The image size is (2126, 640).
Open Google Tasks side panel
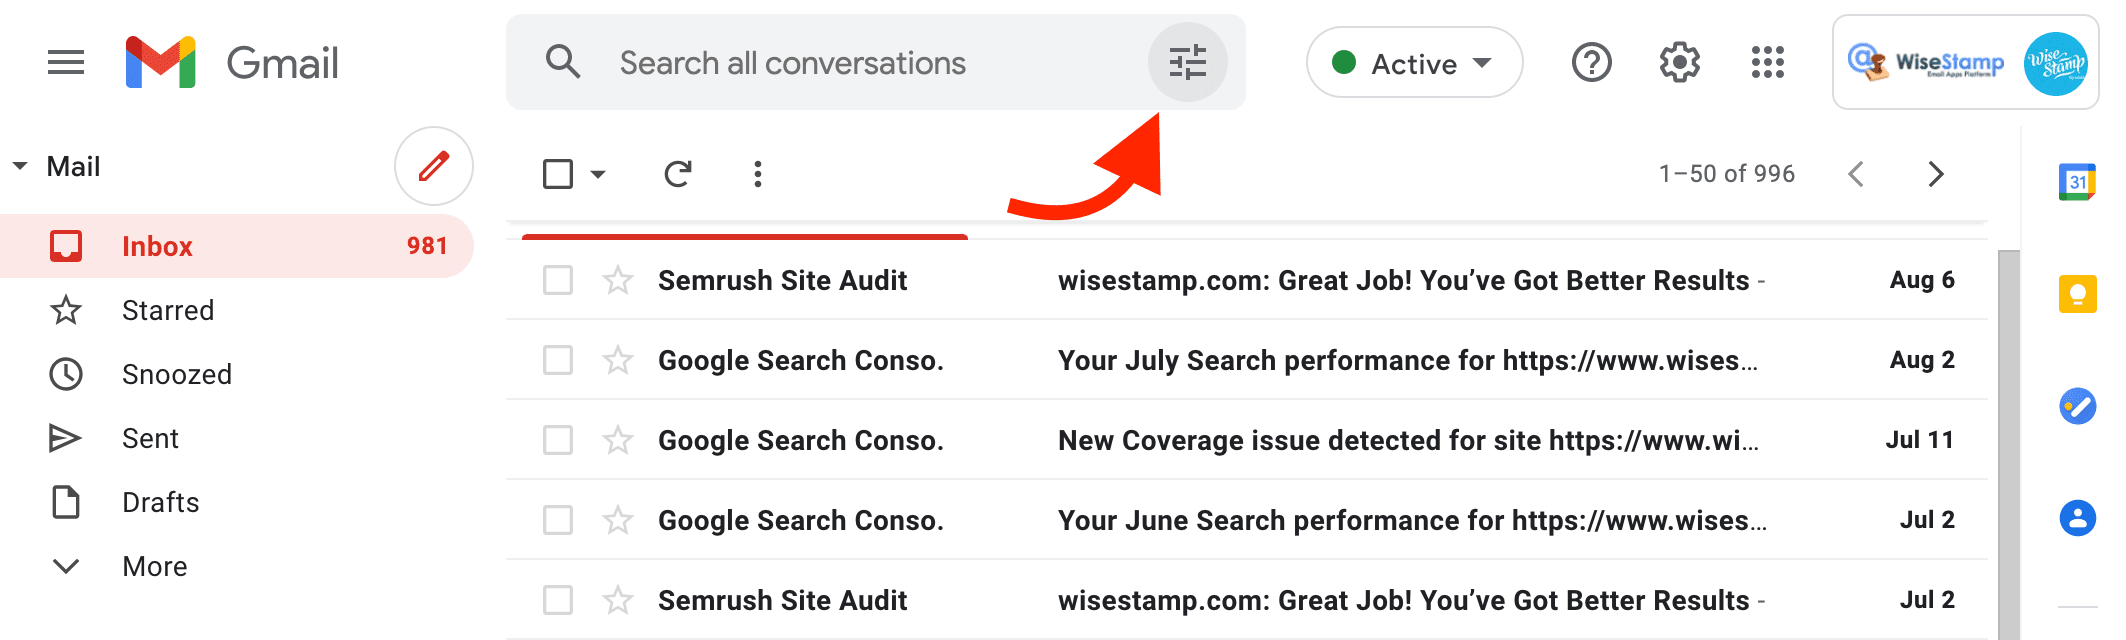pos(2077,406)
